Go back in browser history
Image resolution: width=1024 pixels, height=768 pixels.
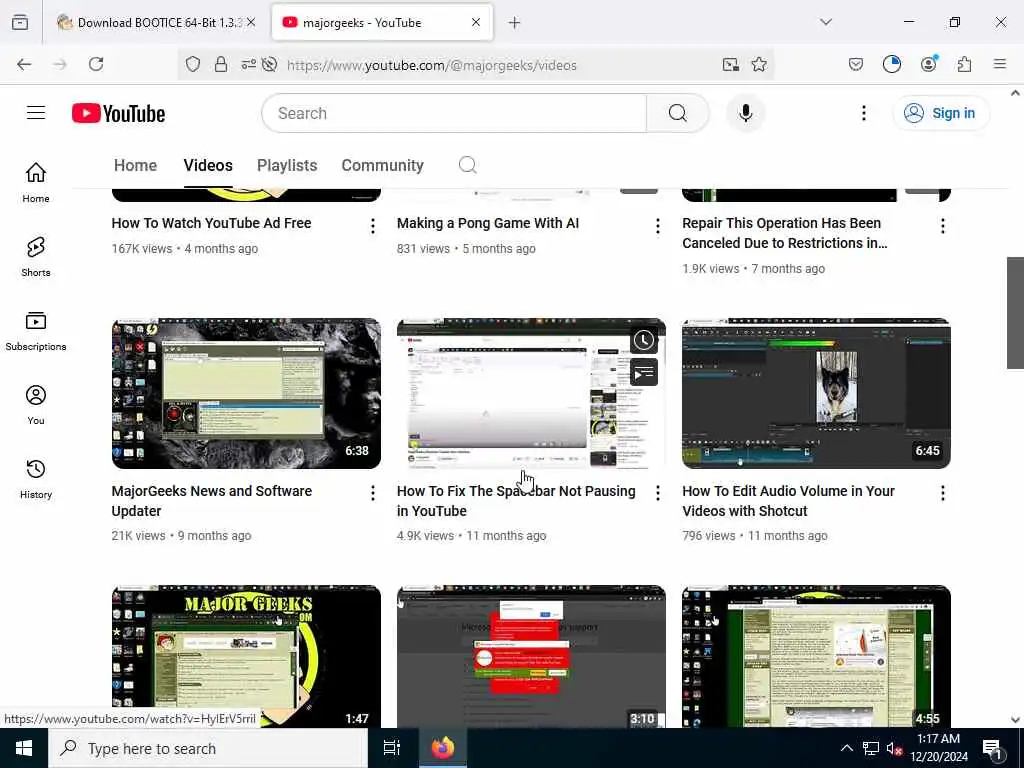(24, 64)
